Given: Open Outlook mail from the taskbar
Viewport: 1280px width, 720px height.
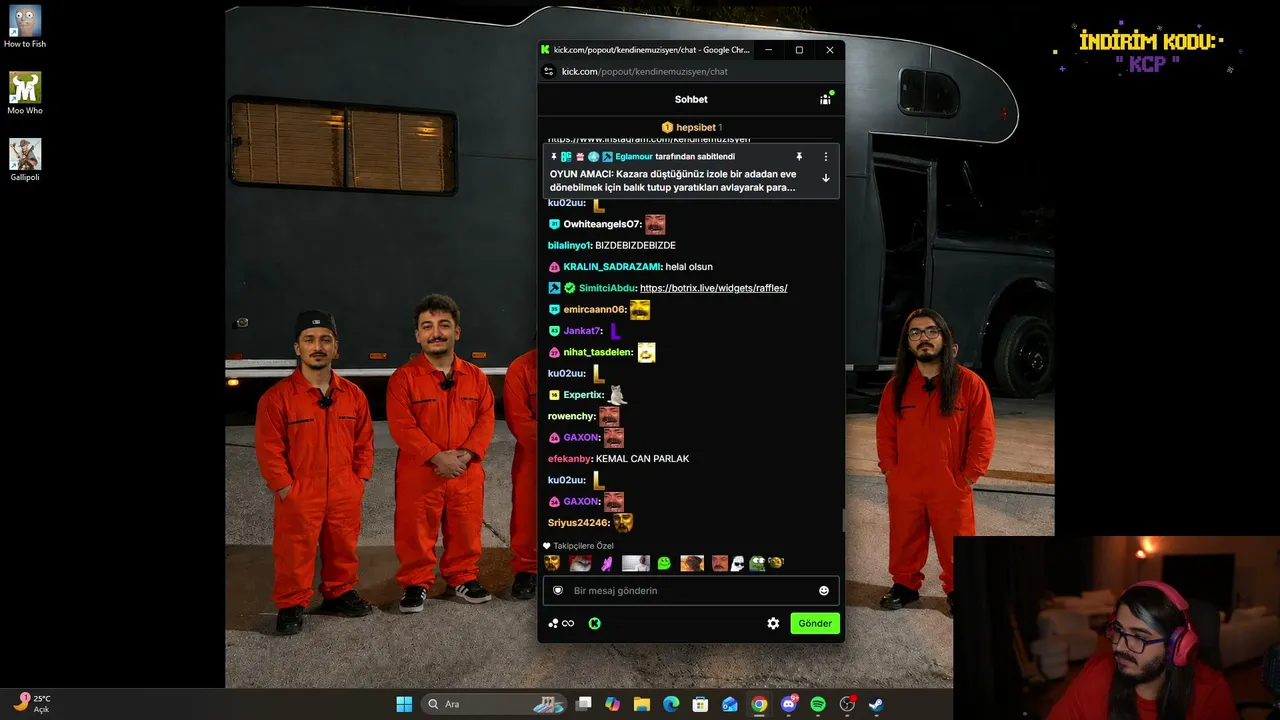Looking at the screenshot, I should pos(730,704).
